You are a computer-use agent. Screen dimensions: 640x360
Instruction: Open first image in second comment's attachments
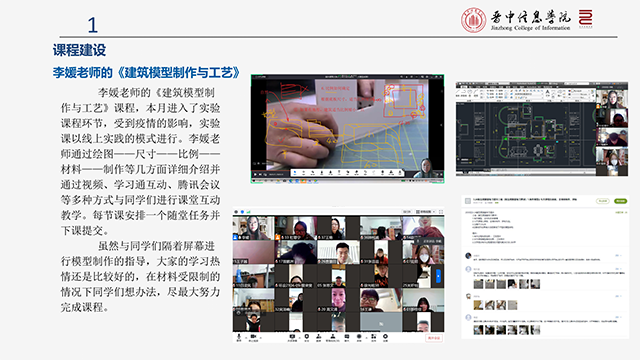point(478,284)
